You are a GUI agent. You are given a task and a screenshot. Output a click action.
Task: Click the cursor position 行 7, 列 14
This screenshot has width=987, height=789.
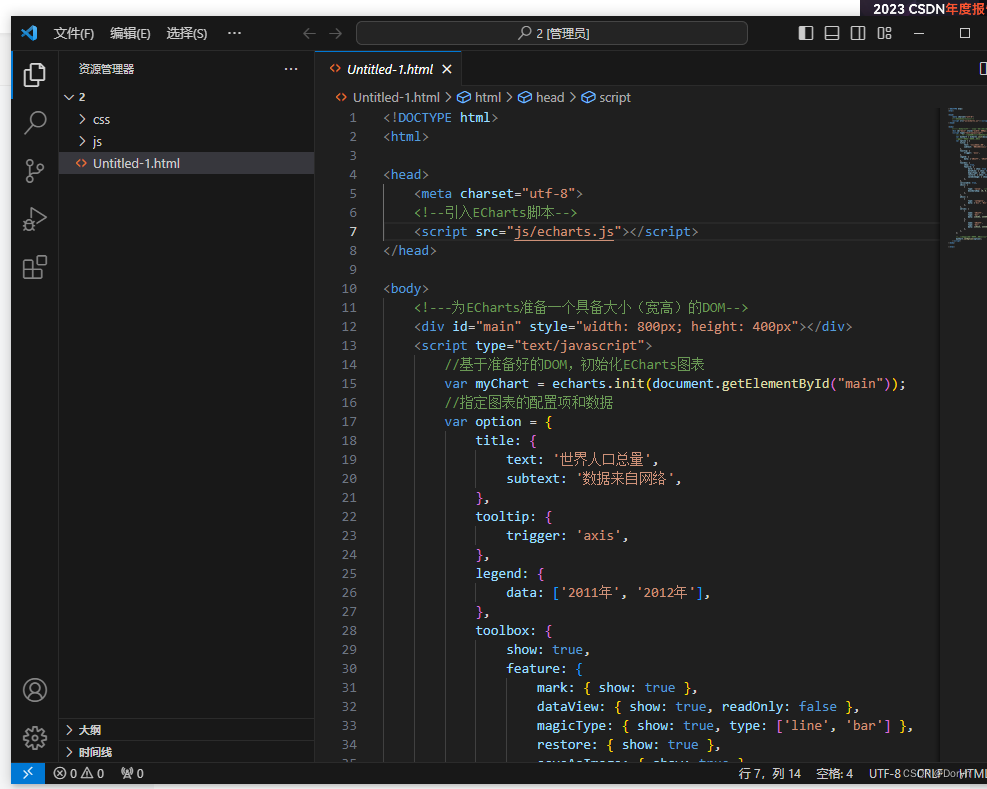tap(769, 773)
